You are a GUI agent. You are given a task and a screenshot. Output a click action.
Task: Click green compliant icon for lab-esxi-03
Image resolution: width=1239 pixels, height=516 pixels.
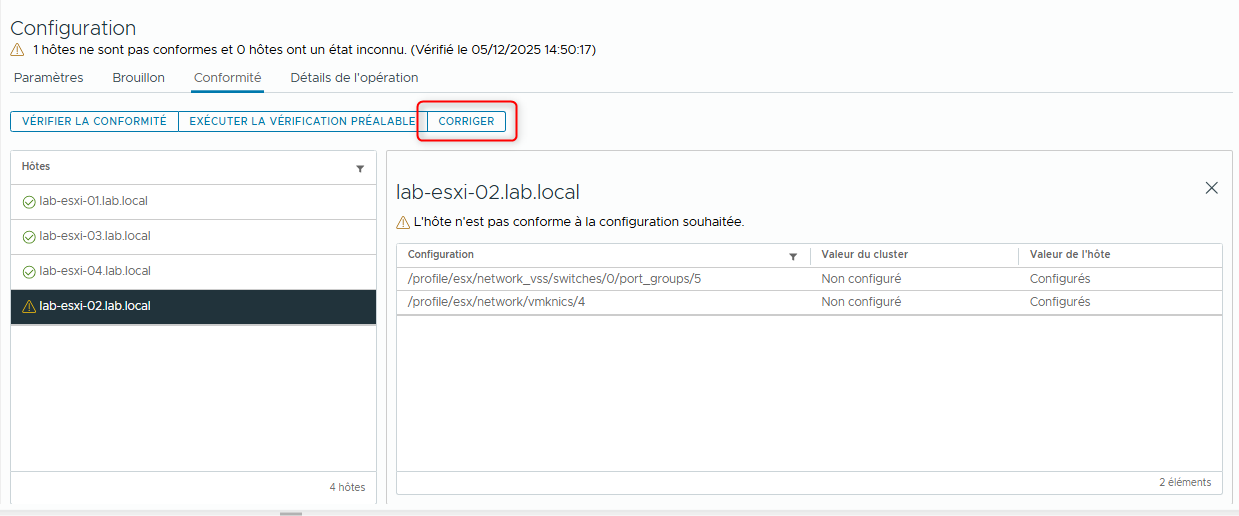[29, 237]
